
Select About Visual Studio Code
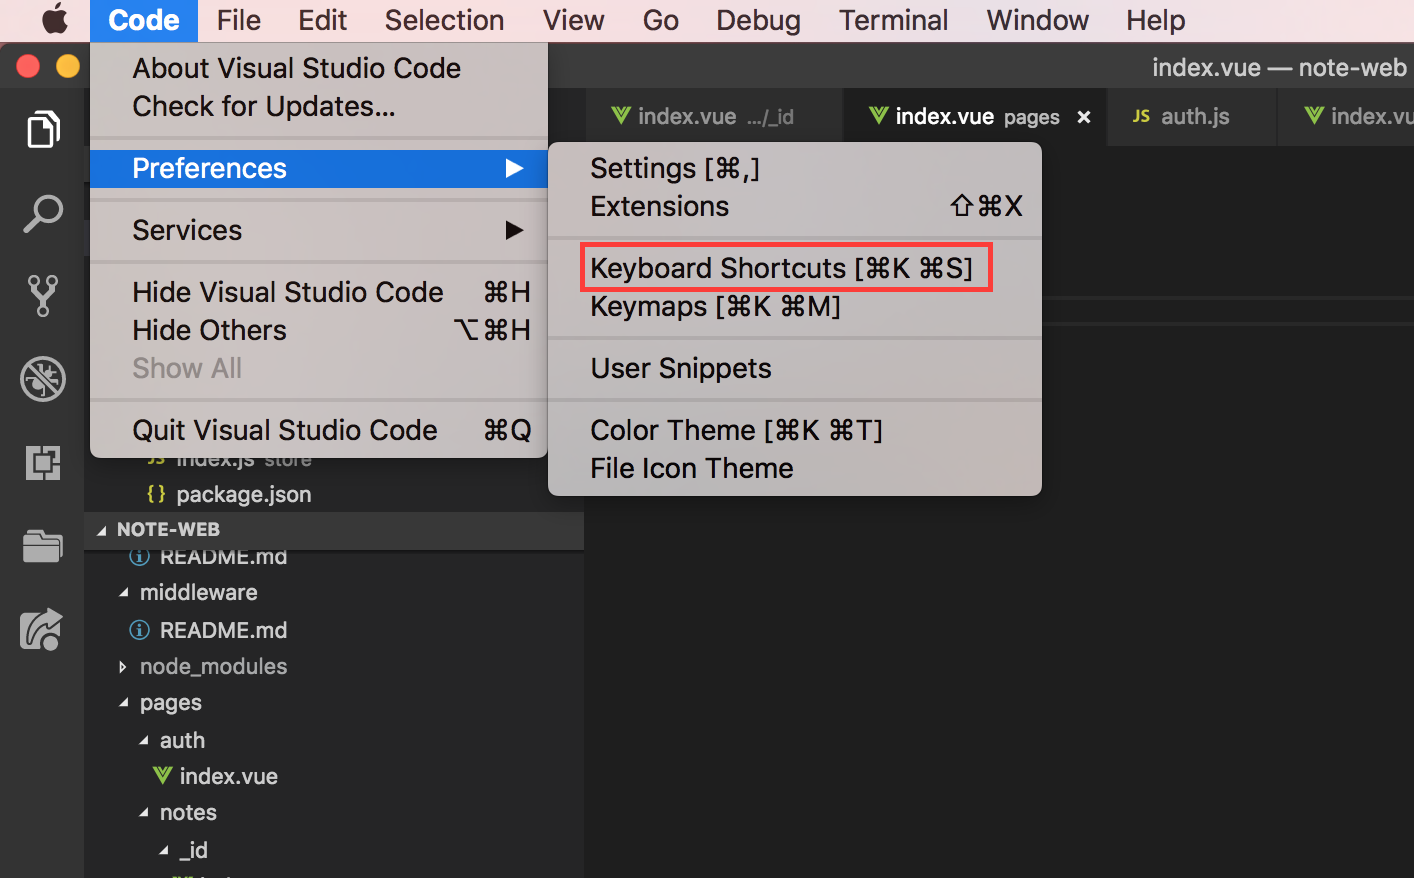point(319,68)
